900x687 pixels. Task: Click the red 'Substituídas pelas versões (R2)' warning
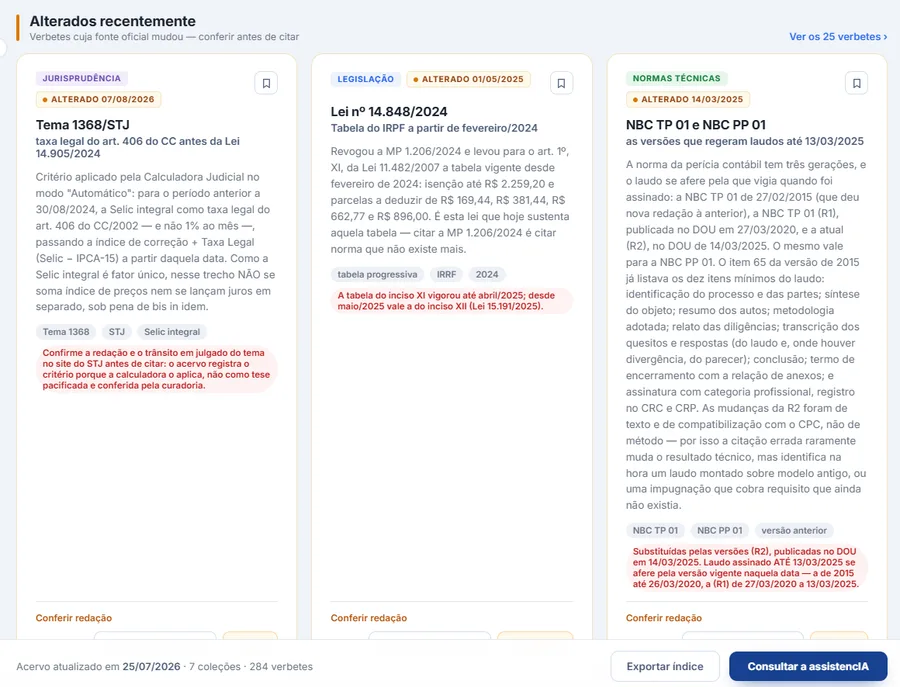pyautogui.click(x=747, y=568)
